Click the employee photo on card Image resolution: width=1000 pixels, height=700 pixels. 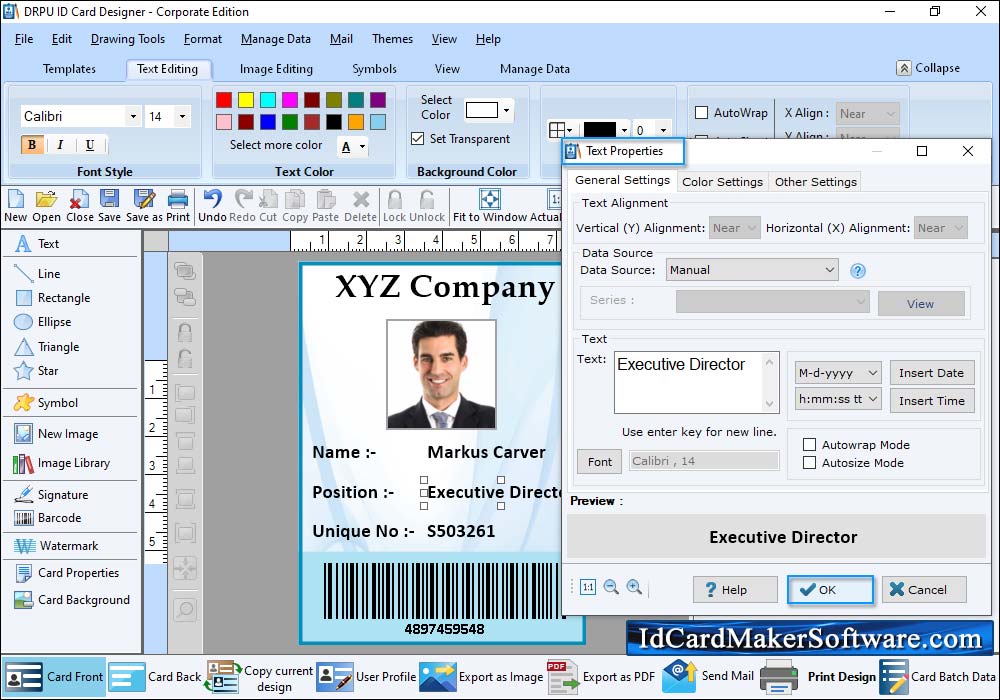(x=441, y=374)
